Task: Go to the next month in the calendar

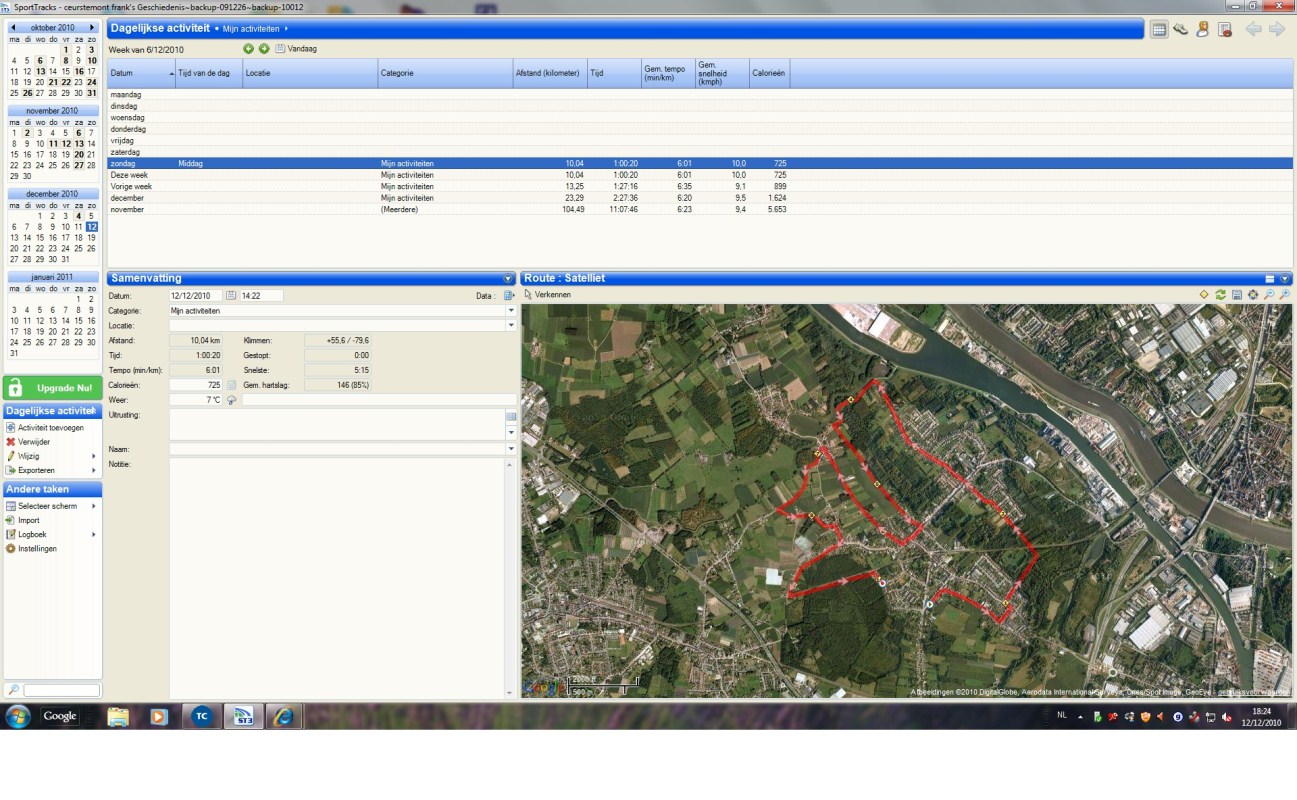Action: (92, 28)
